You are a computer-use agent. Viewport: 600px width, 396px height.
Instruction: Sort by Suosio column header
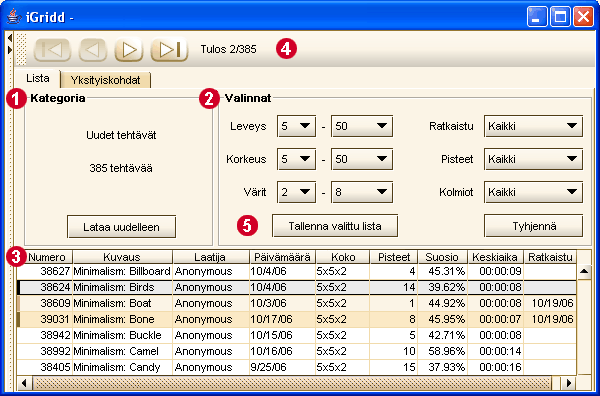[442, 257]
